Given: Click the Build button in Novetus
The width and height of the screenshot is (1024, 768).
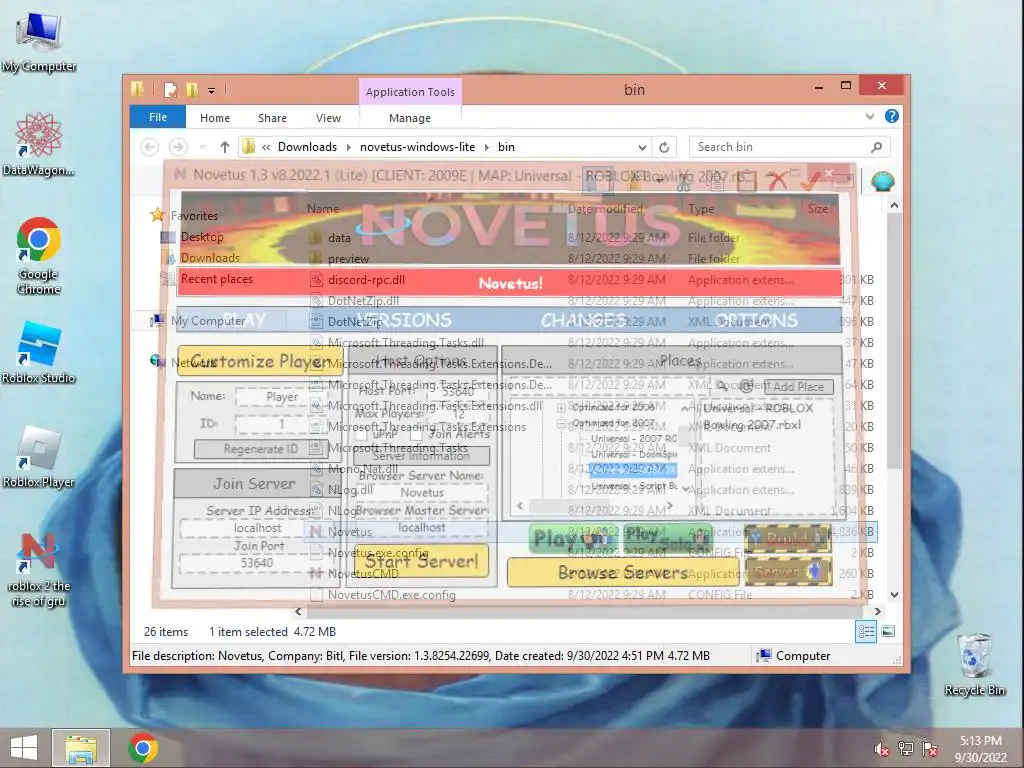Looking at the screenshot, I should (788, 539).
